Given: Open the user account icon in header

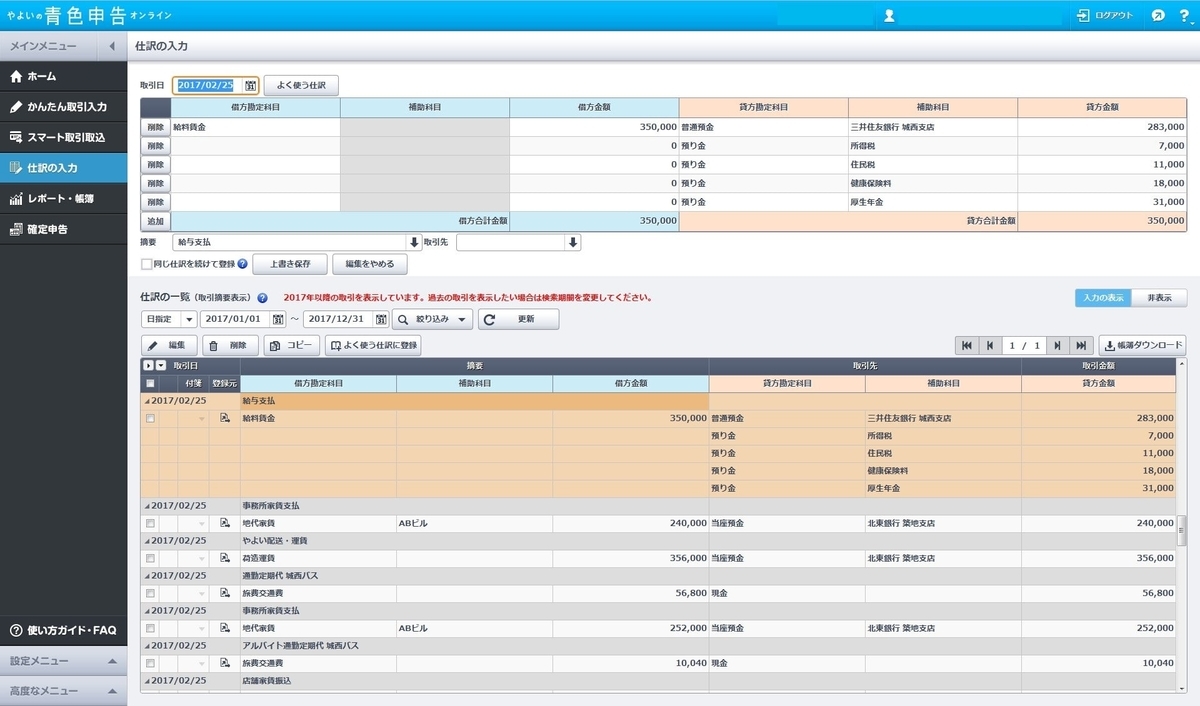Looking at the screenshot, I should pos(889,16).
